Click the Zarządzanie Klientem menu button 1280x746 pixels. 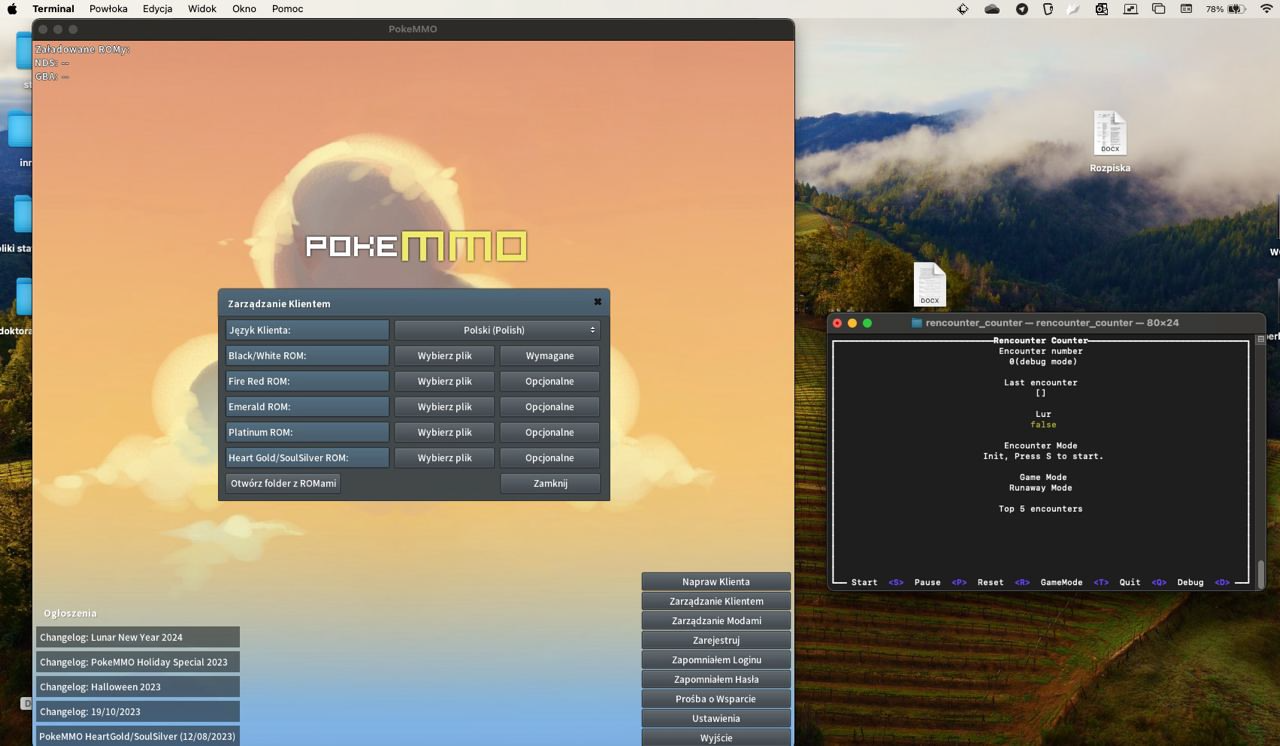[716, 601]
